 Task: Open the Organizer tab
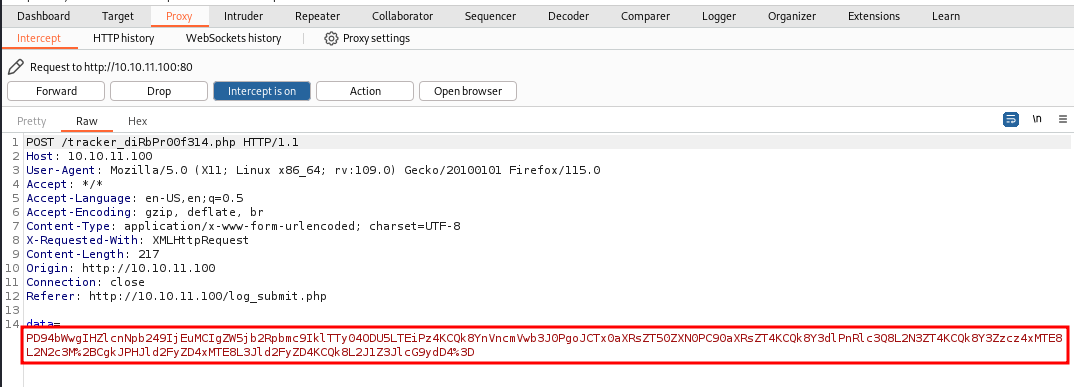792,16
